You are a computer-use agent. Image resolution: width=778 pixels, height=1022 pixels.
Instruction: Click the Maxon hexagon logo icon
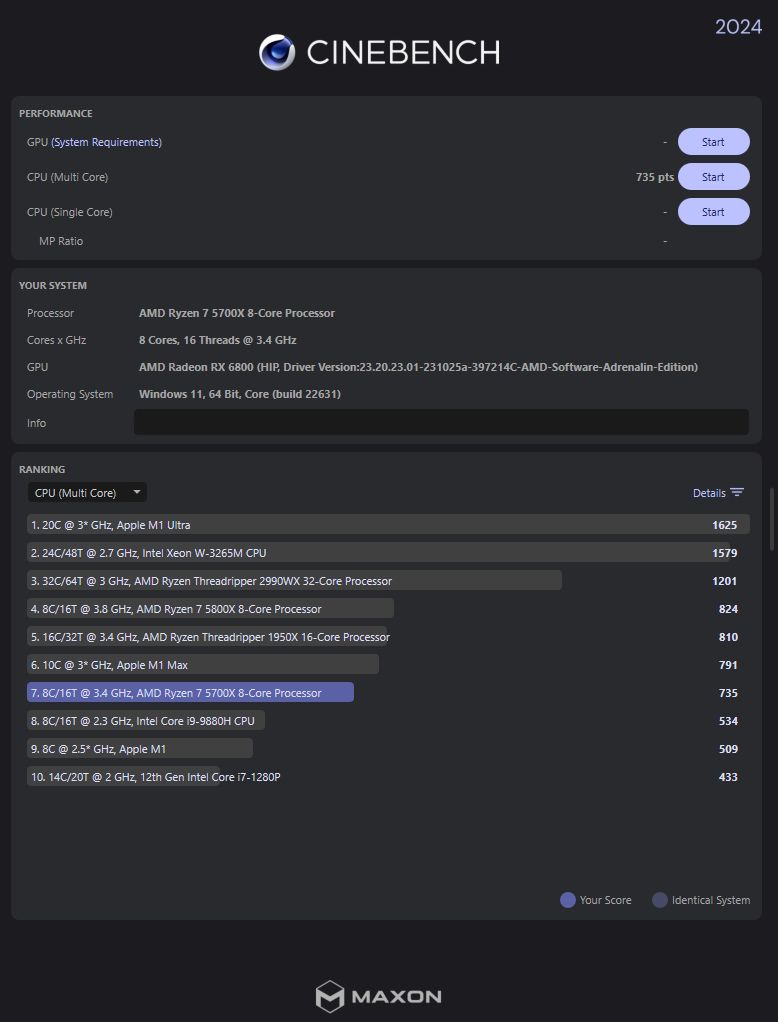pyautogui.click(x=329, y=996)
